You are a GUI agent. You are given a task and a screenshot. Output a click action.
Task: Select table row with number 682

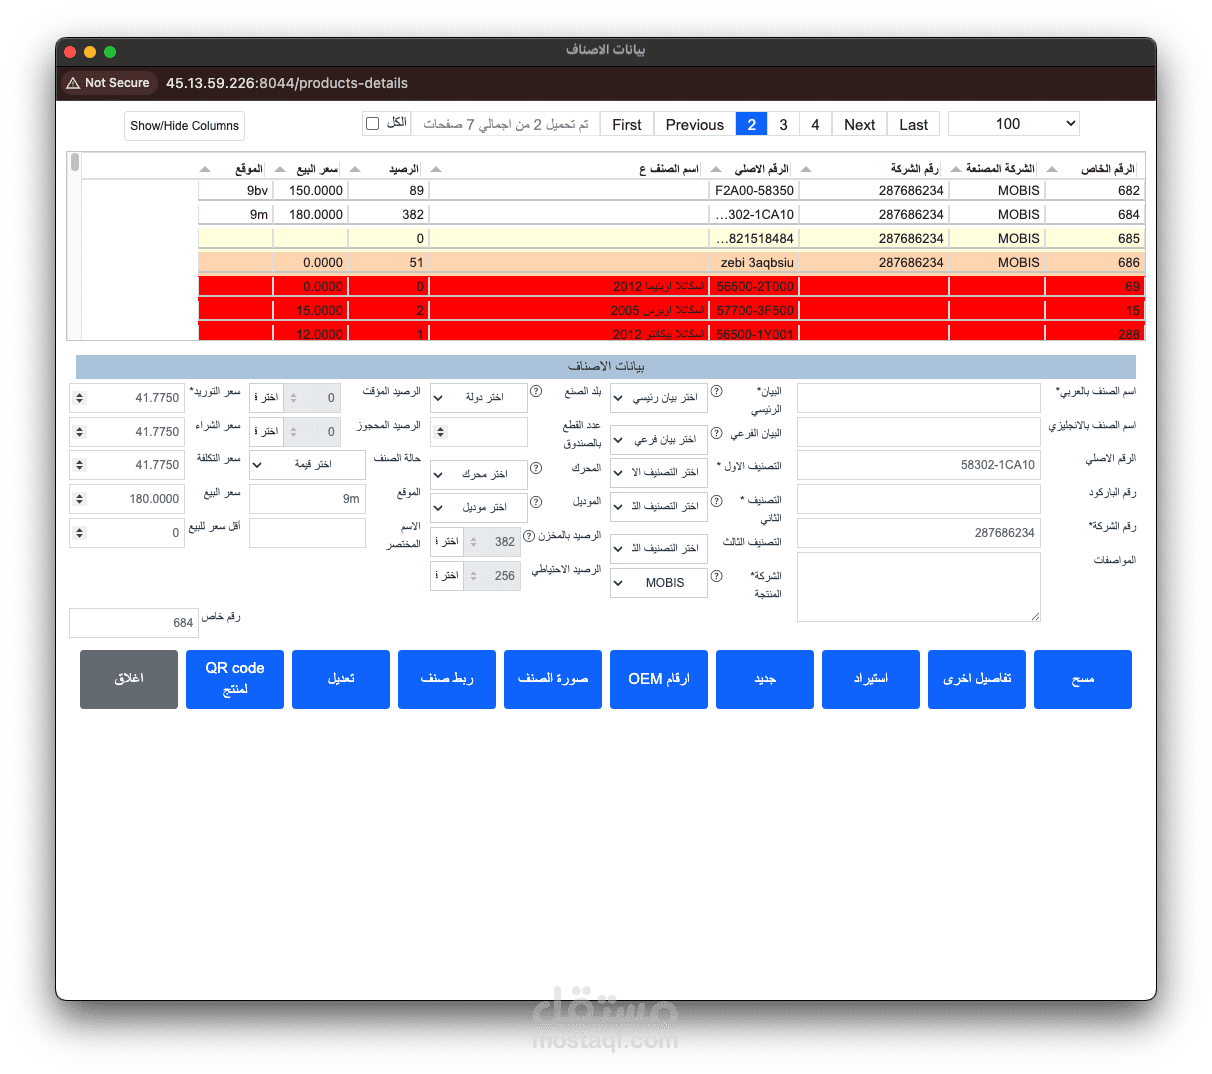(671, 190)
